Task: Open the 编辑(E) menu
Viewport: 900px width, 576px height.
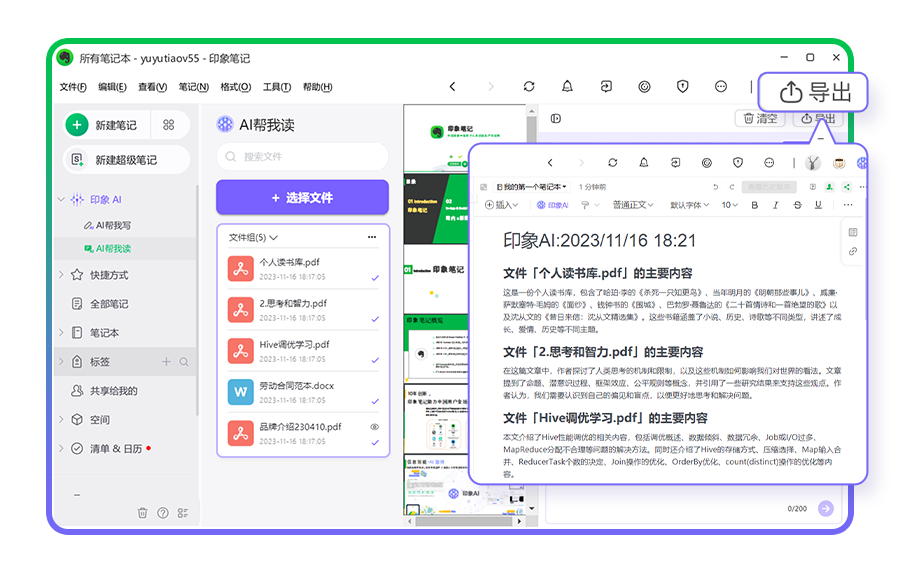Action: point(112,87)
